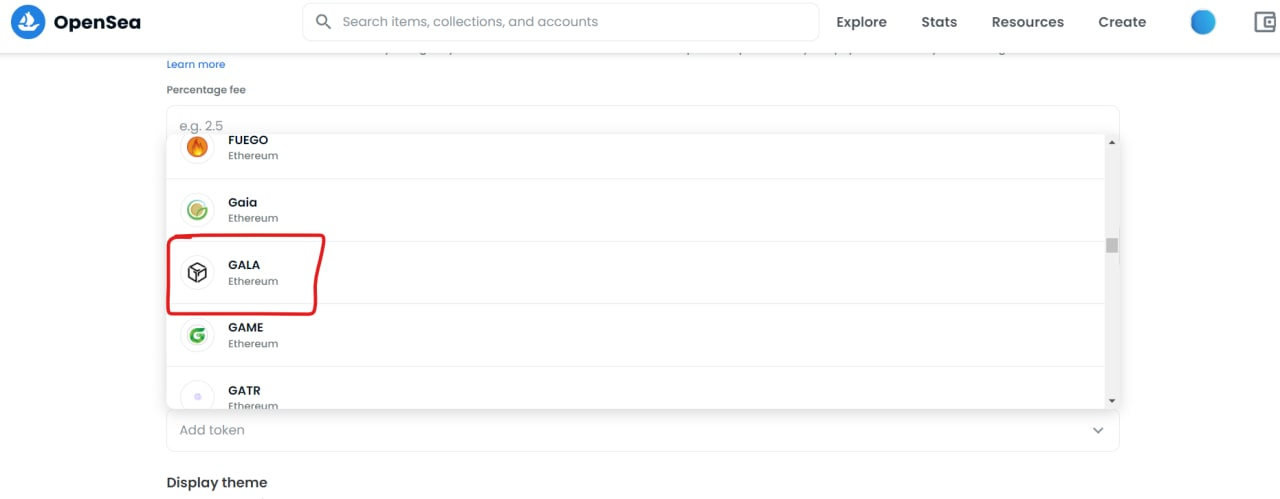Click the GAME green G icon

(197, 335)
